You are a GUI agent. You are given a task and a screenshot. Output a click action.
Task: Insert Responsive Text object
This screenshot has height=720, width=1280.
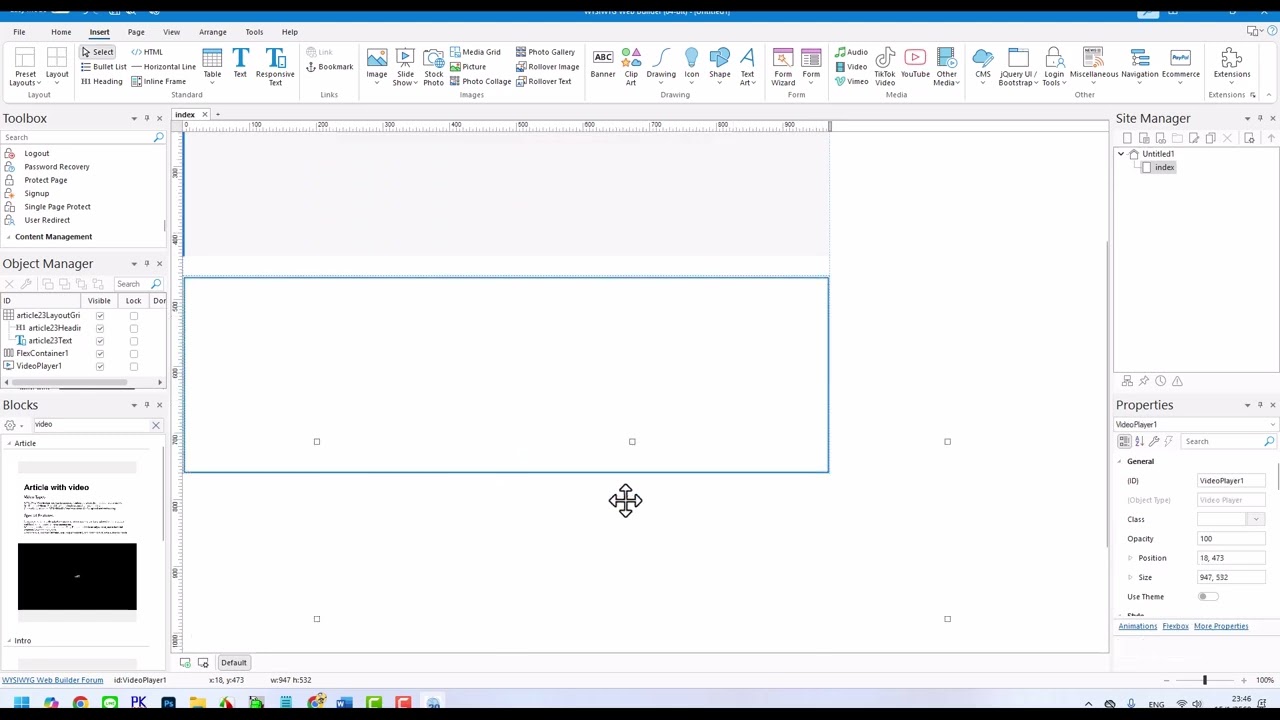click(275, 68)
